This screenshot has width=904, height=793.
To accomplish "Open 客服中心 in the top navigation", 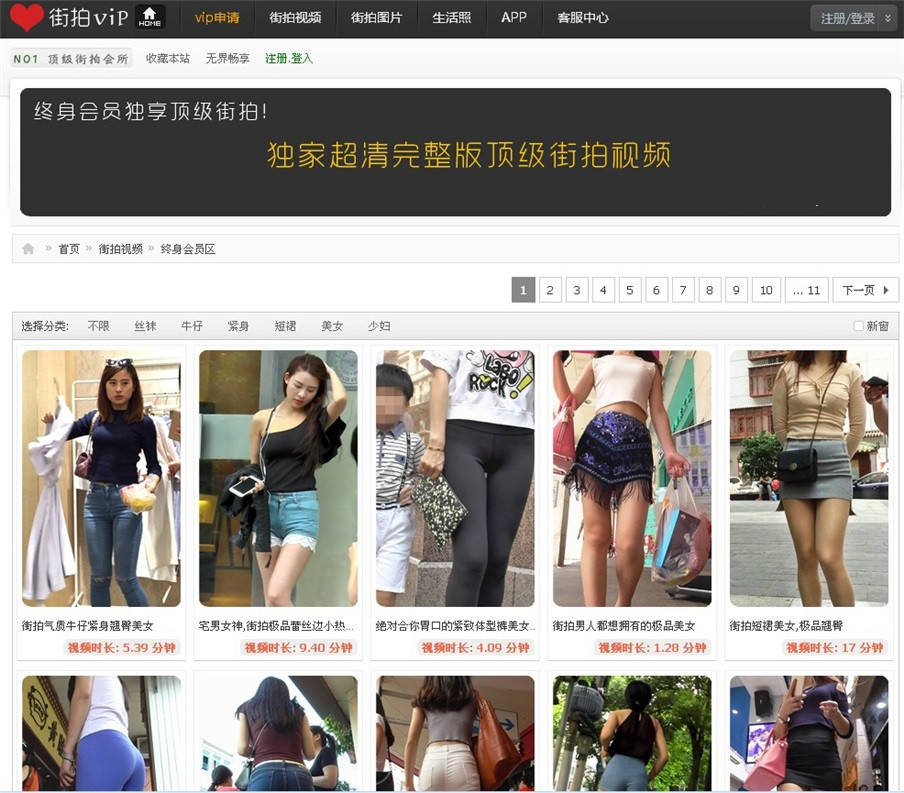I will point(582,18).
